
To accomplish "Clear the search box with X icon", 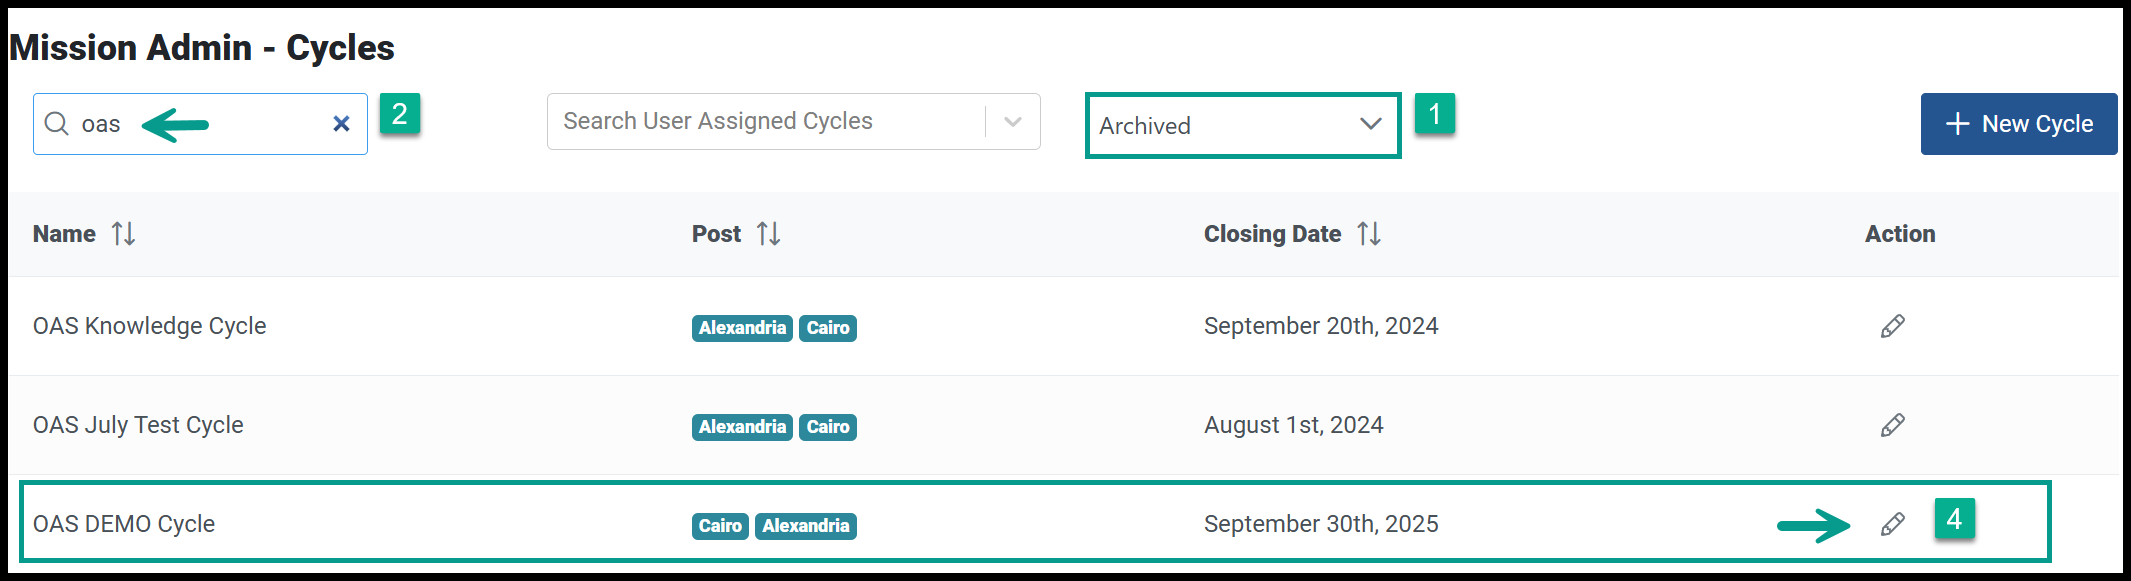I will (x=341, y=124).
